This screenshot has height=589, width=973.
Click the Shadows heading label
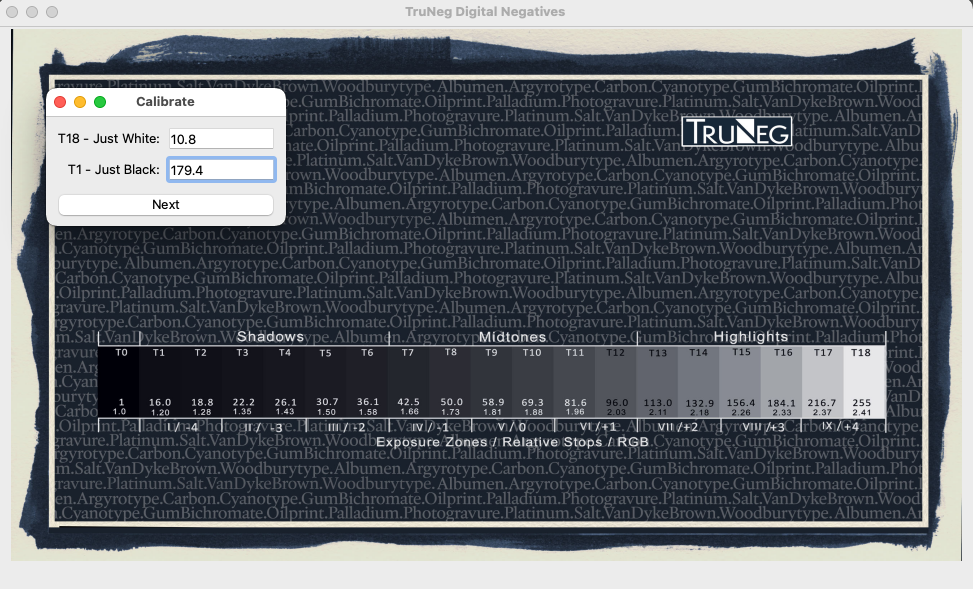click(x=271, y=336)
